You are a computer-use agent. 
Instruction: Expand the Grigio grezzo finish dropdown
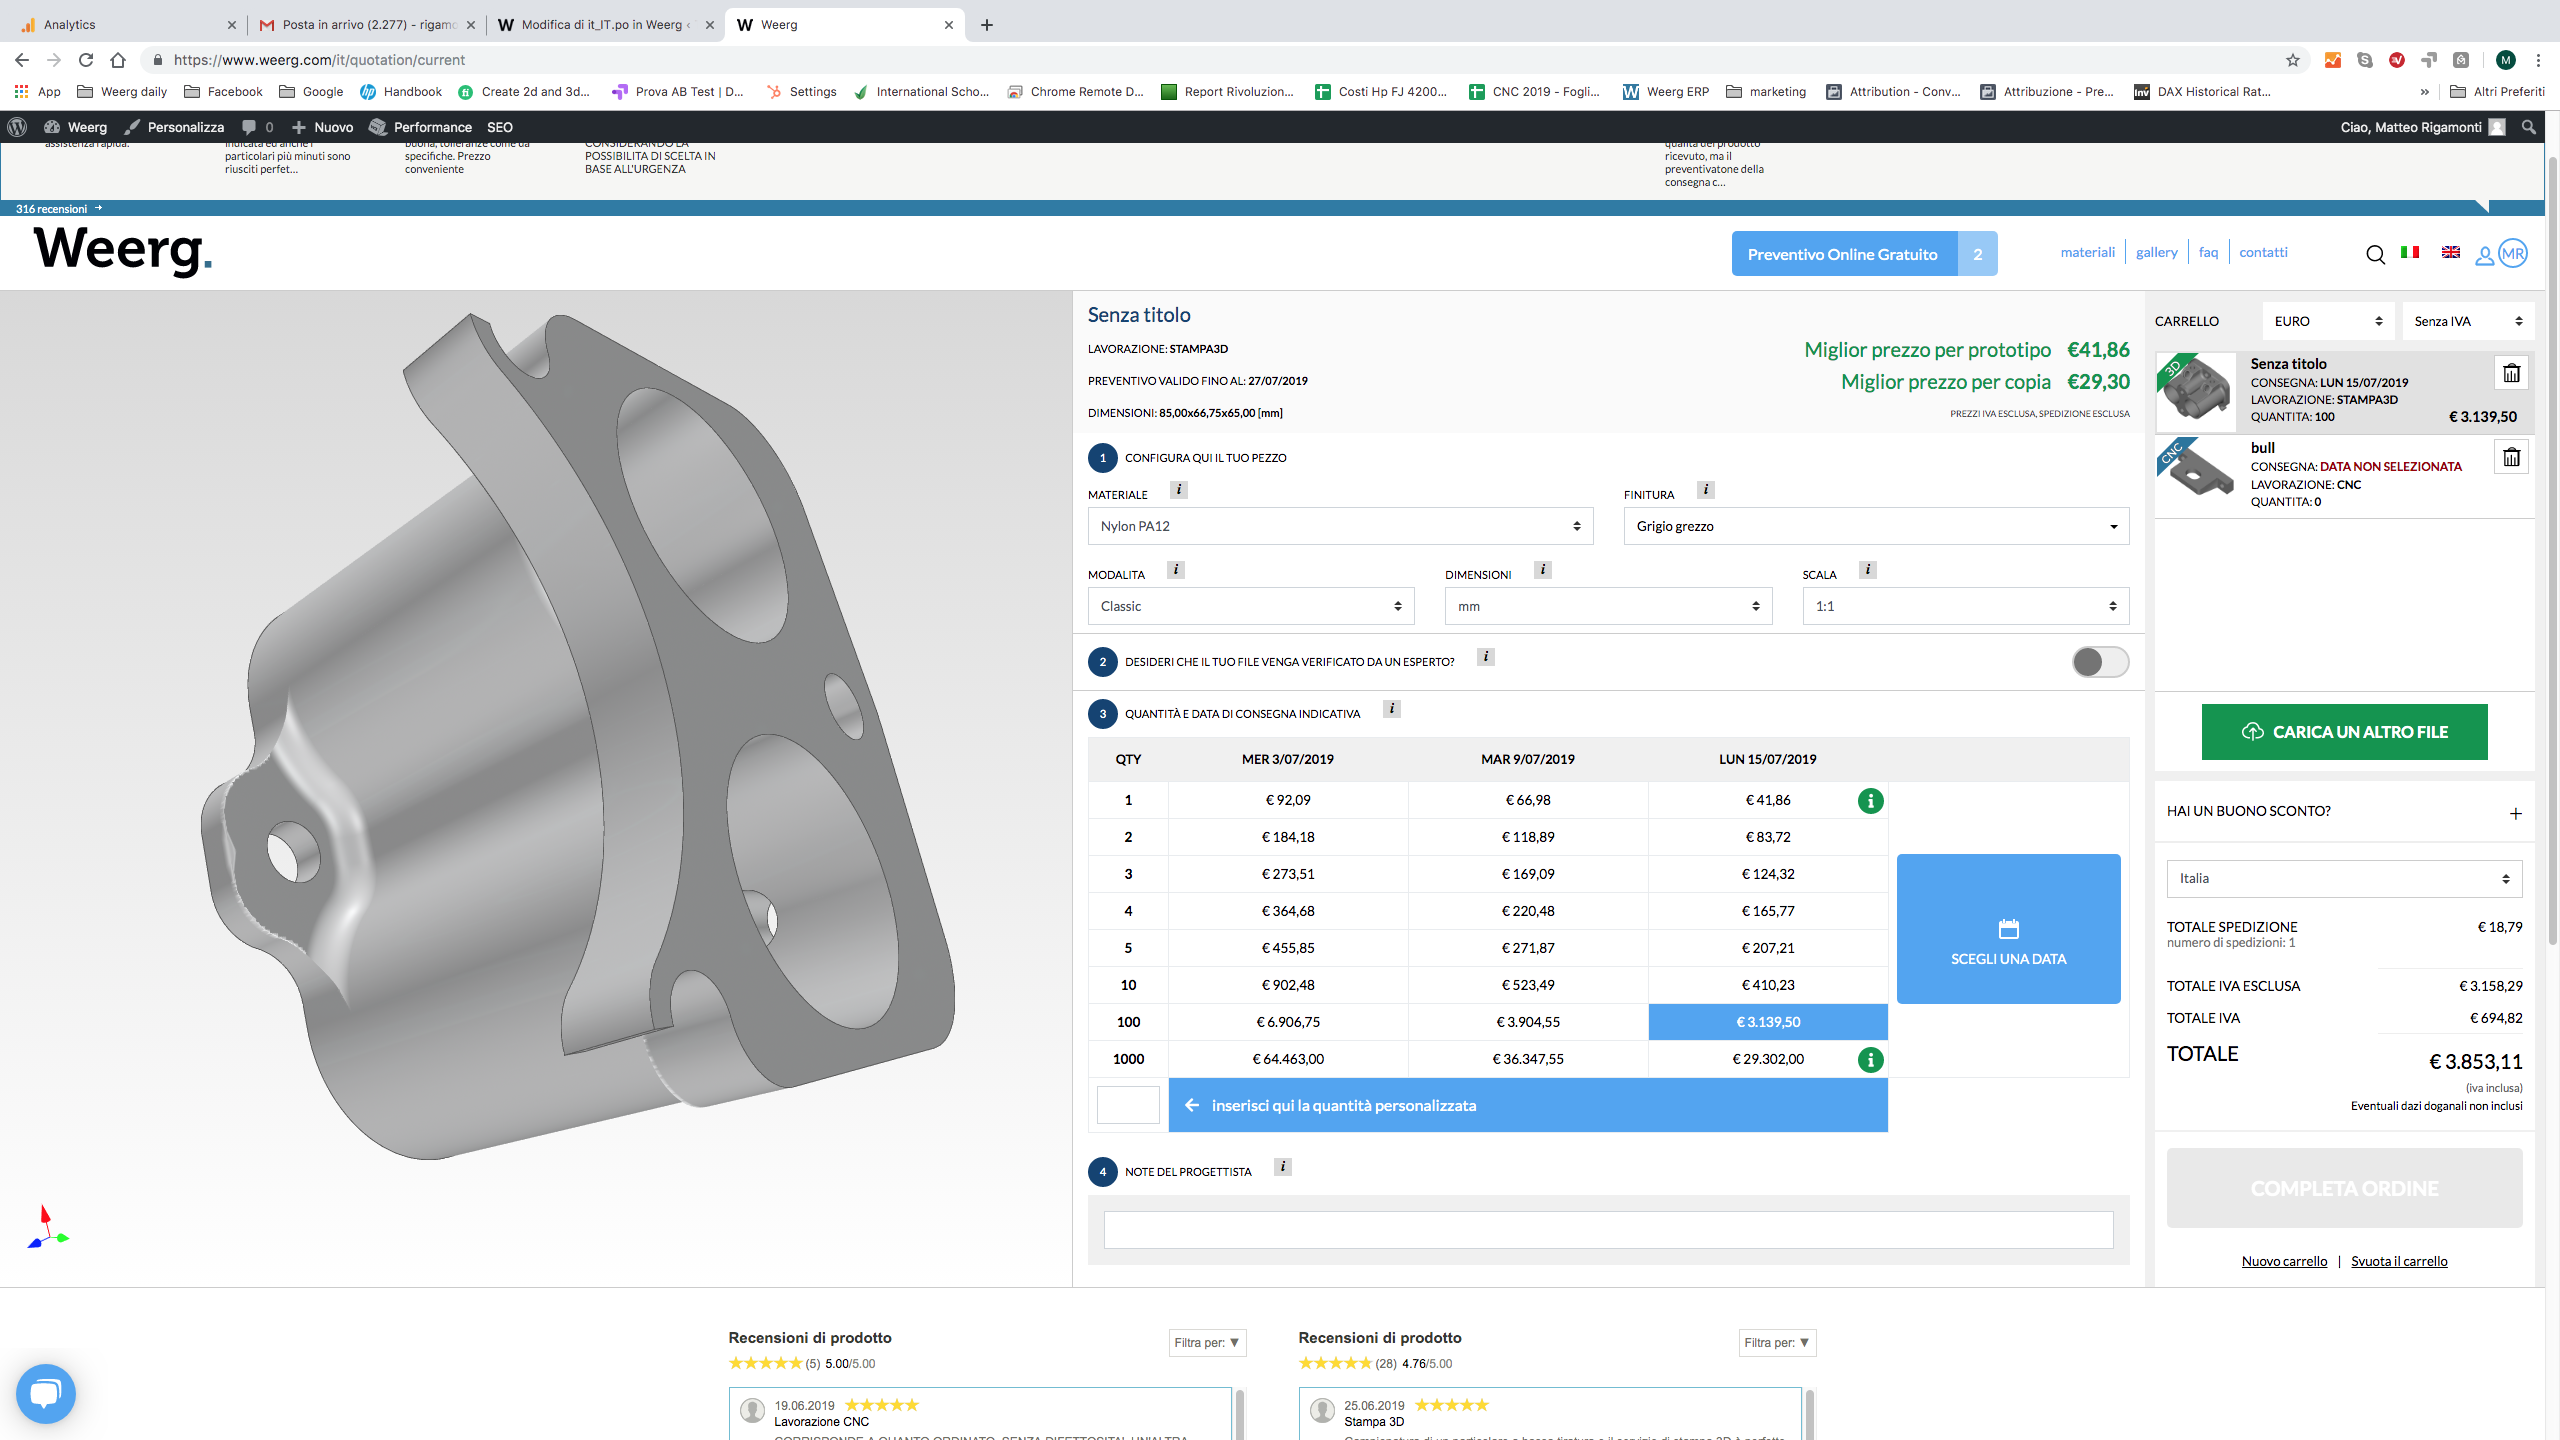pos(1875,526)
